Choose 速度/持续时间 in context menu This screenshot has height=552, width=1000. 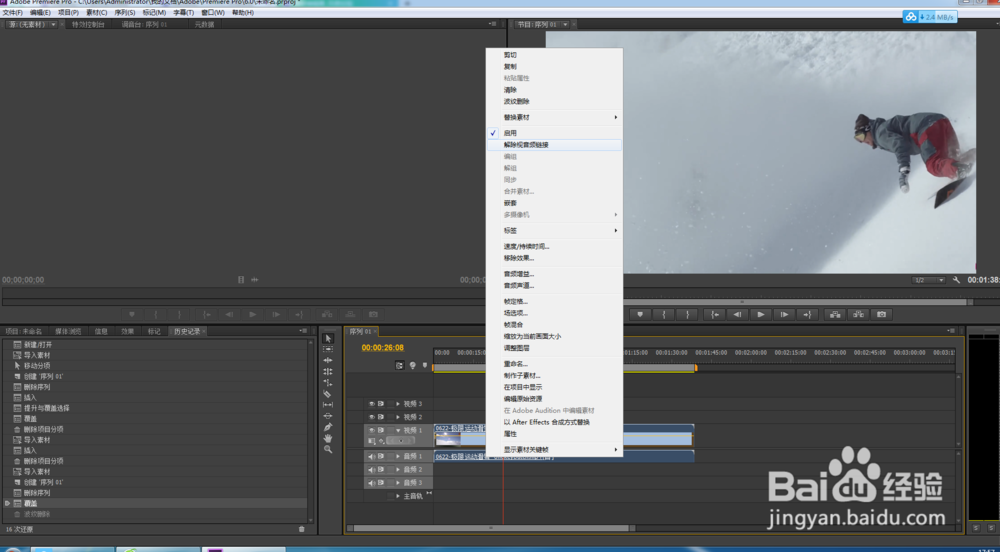pyautogui.click(x=554, y=247)
